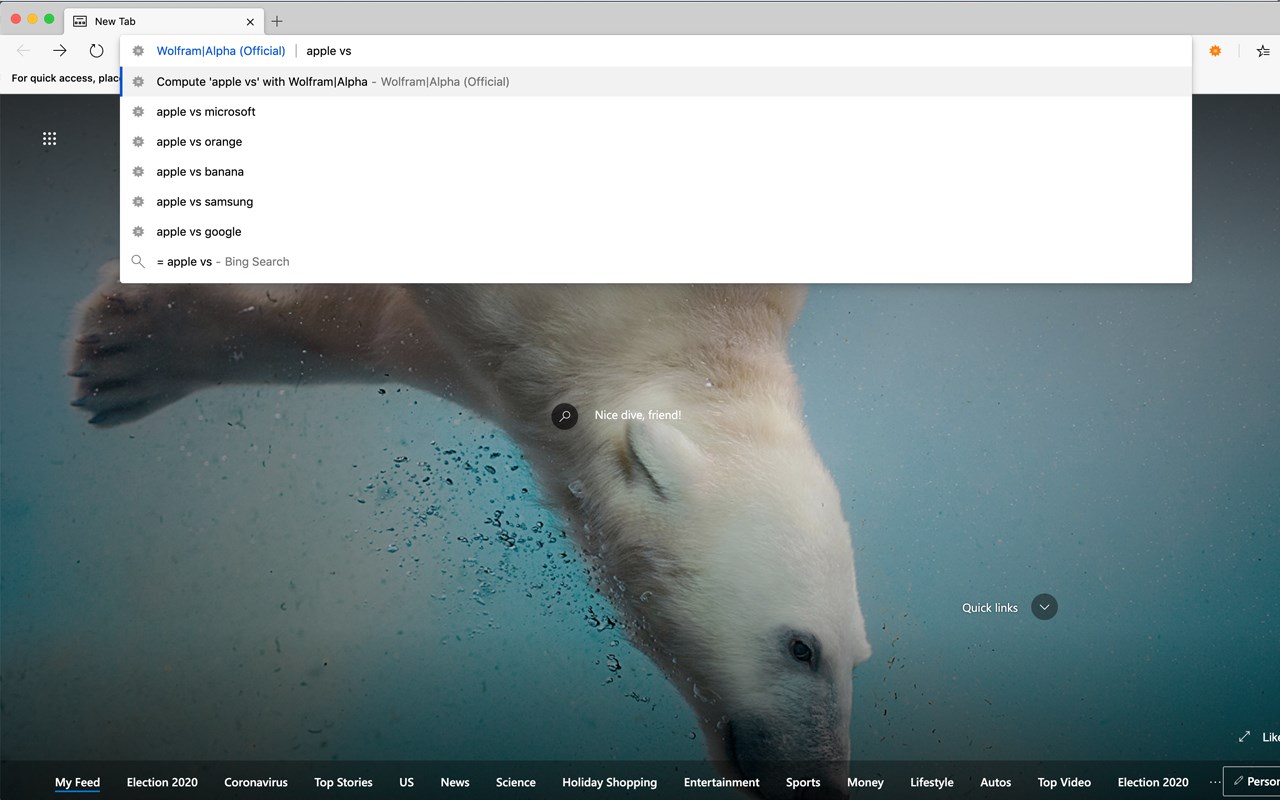Image resolution: width=1280 pixels, height=800 pixels.
Task: Select the New Tab browser tab
Action: click(x=164, y=21)
